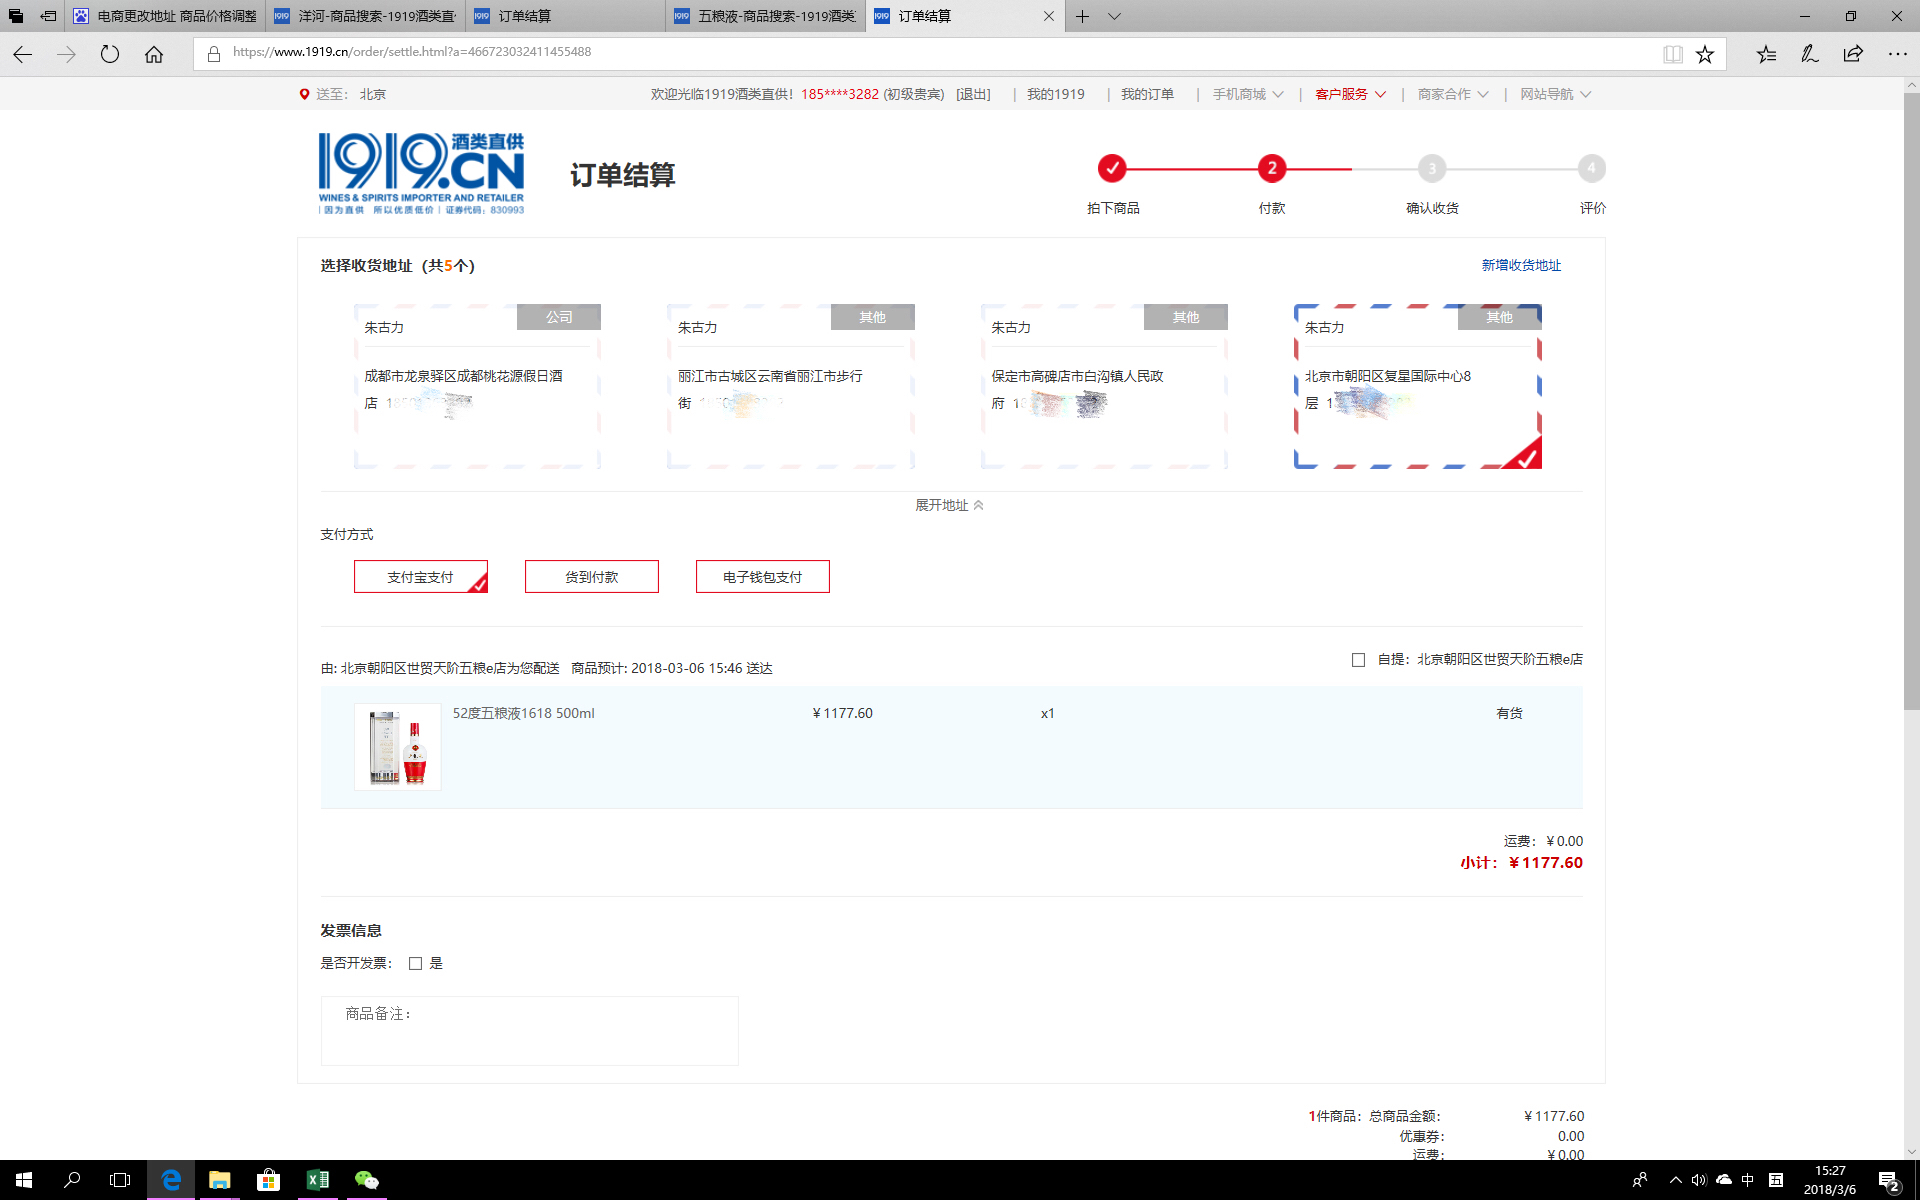Toggle the 展开地址 address expander
Viewport: 1920px width, 1200px height.
pyautogui.click(x=949, y=505)
